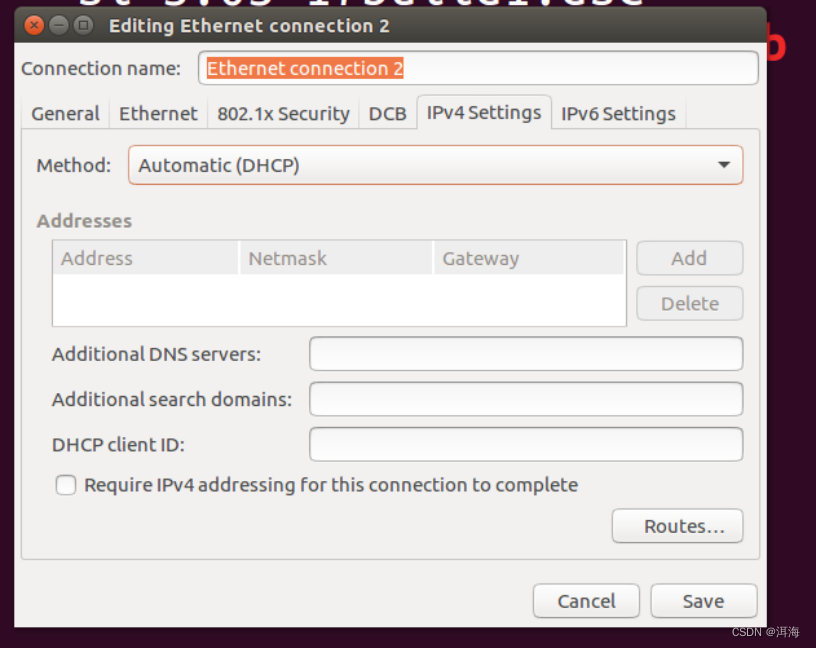
Task: Click the Netmask column header
Action: pos(288,258)
